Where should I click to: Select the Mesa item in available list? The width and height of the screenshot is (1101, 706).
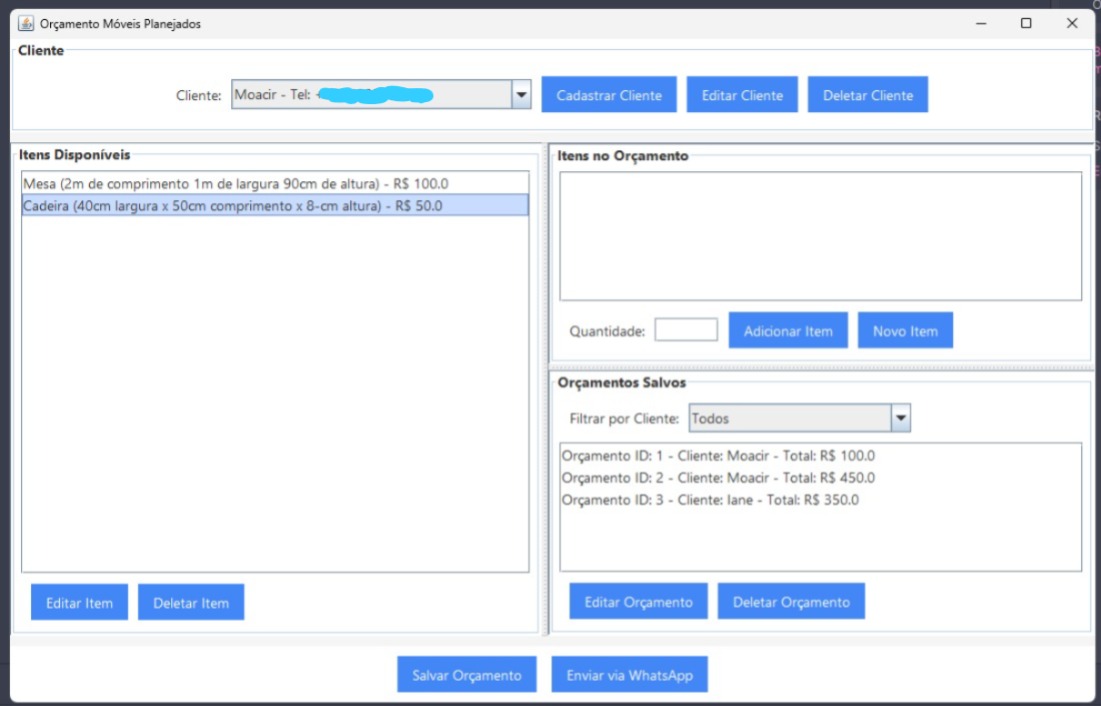235,184
